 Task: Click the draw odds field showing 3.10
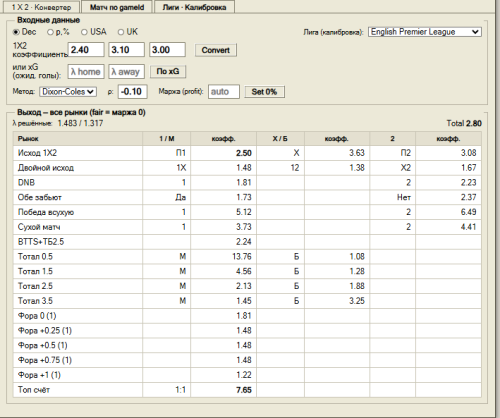click(126, 50)
